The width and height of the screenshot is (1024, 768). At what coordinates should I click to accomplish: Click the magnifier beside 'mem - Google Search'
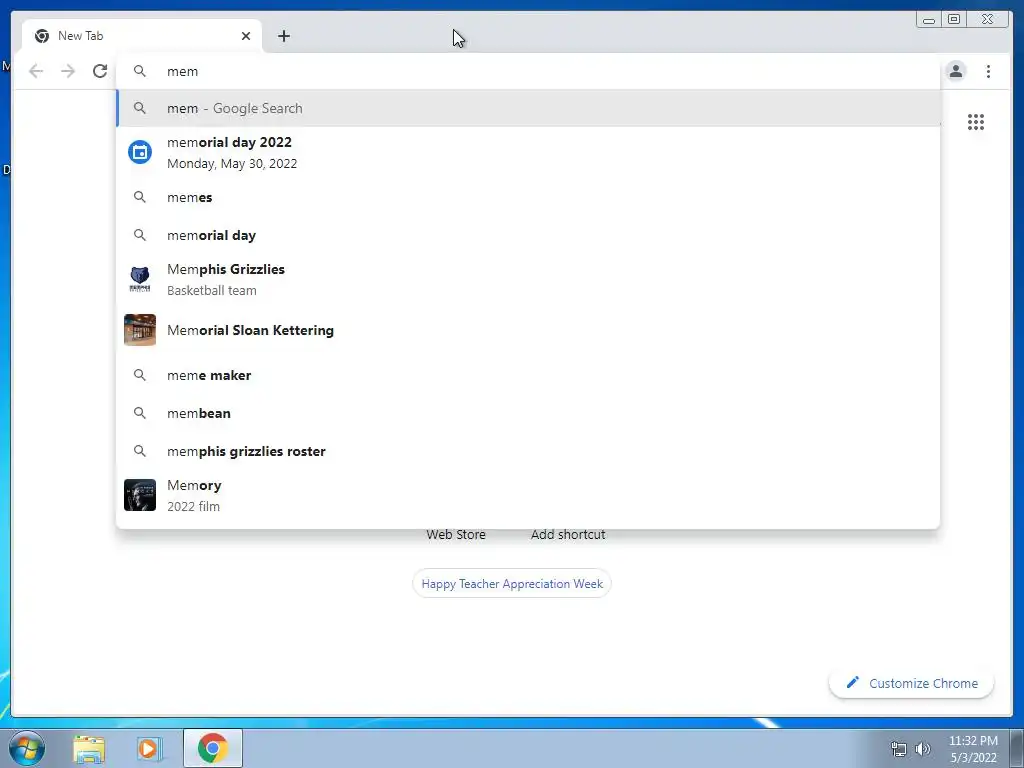(140, 108)
